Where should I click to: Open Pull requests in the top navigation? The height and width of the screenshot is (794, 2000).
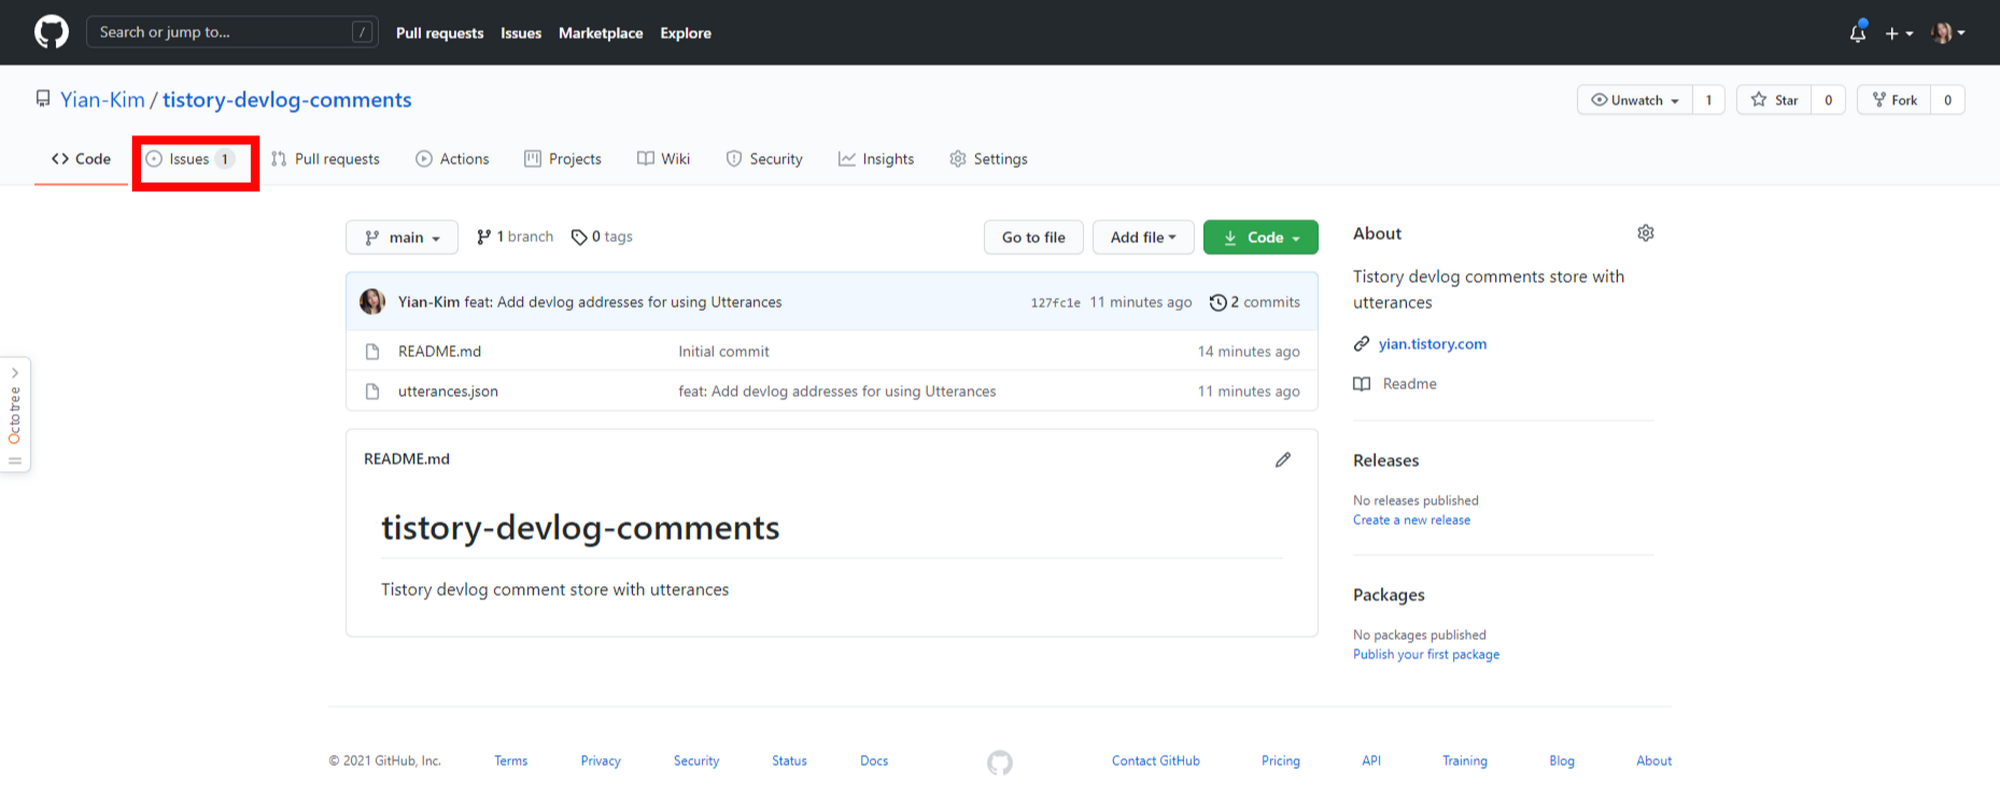coord(439,33)
